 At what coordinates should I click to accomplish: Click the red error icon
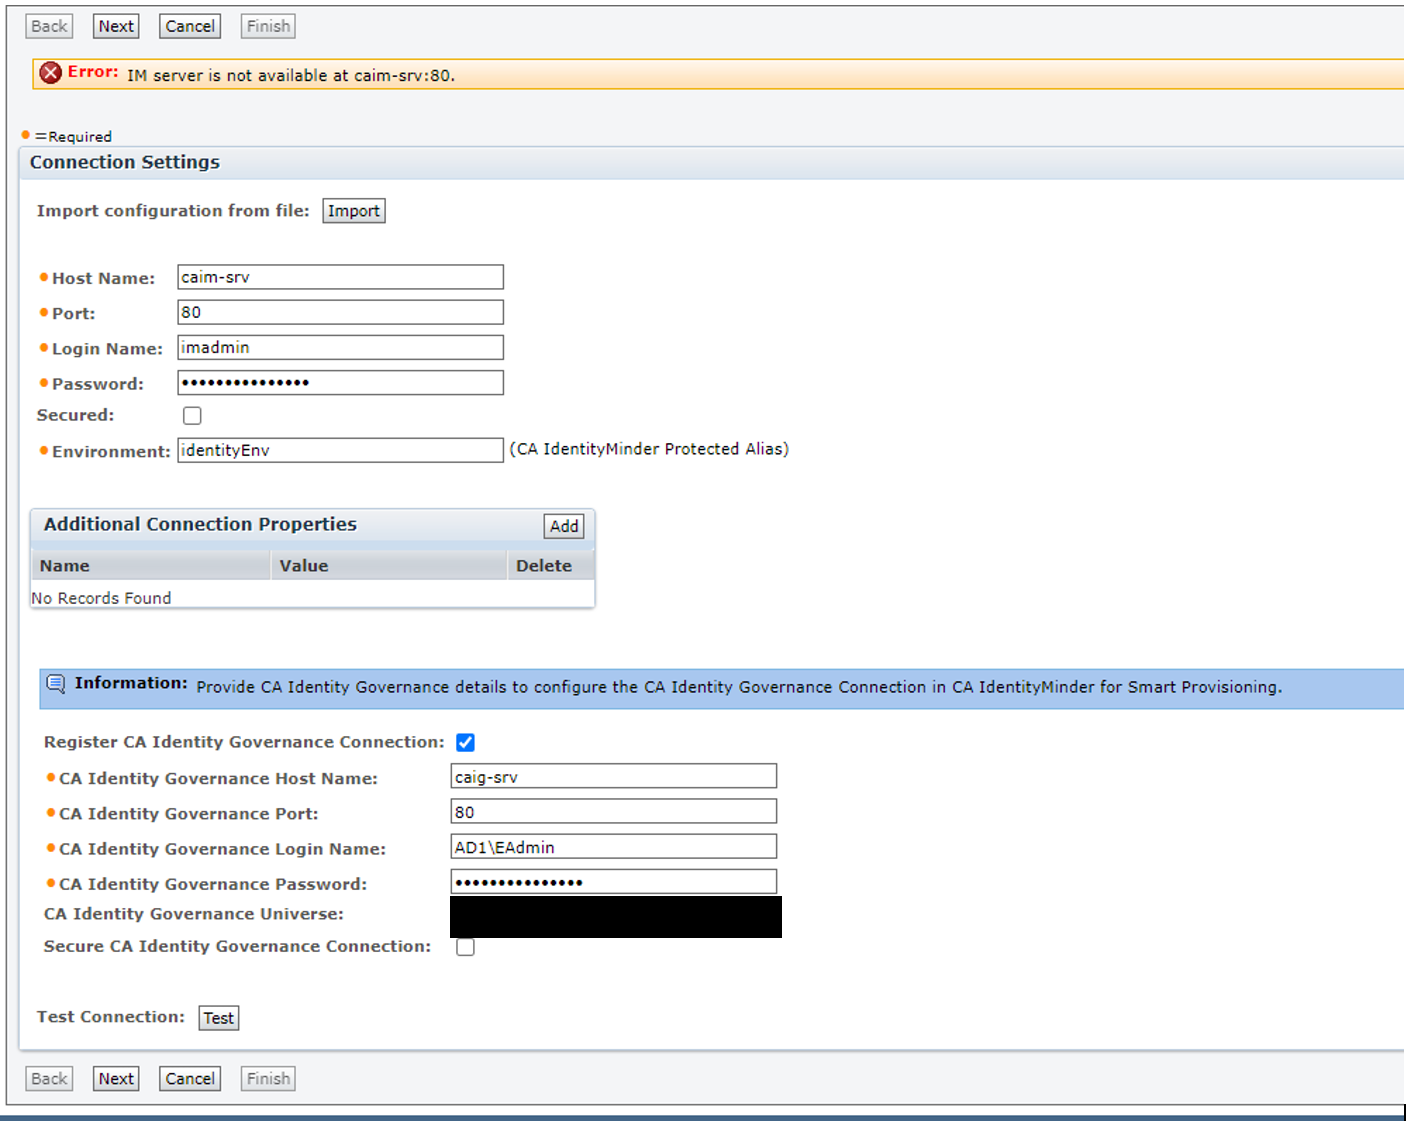point(51,72)
